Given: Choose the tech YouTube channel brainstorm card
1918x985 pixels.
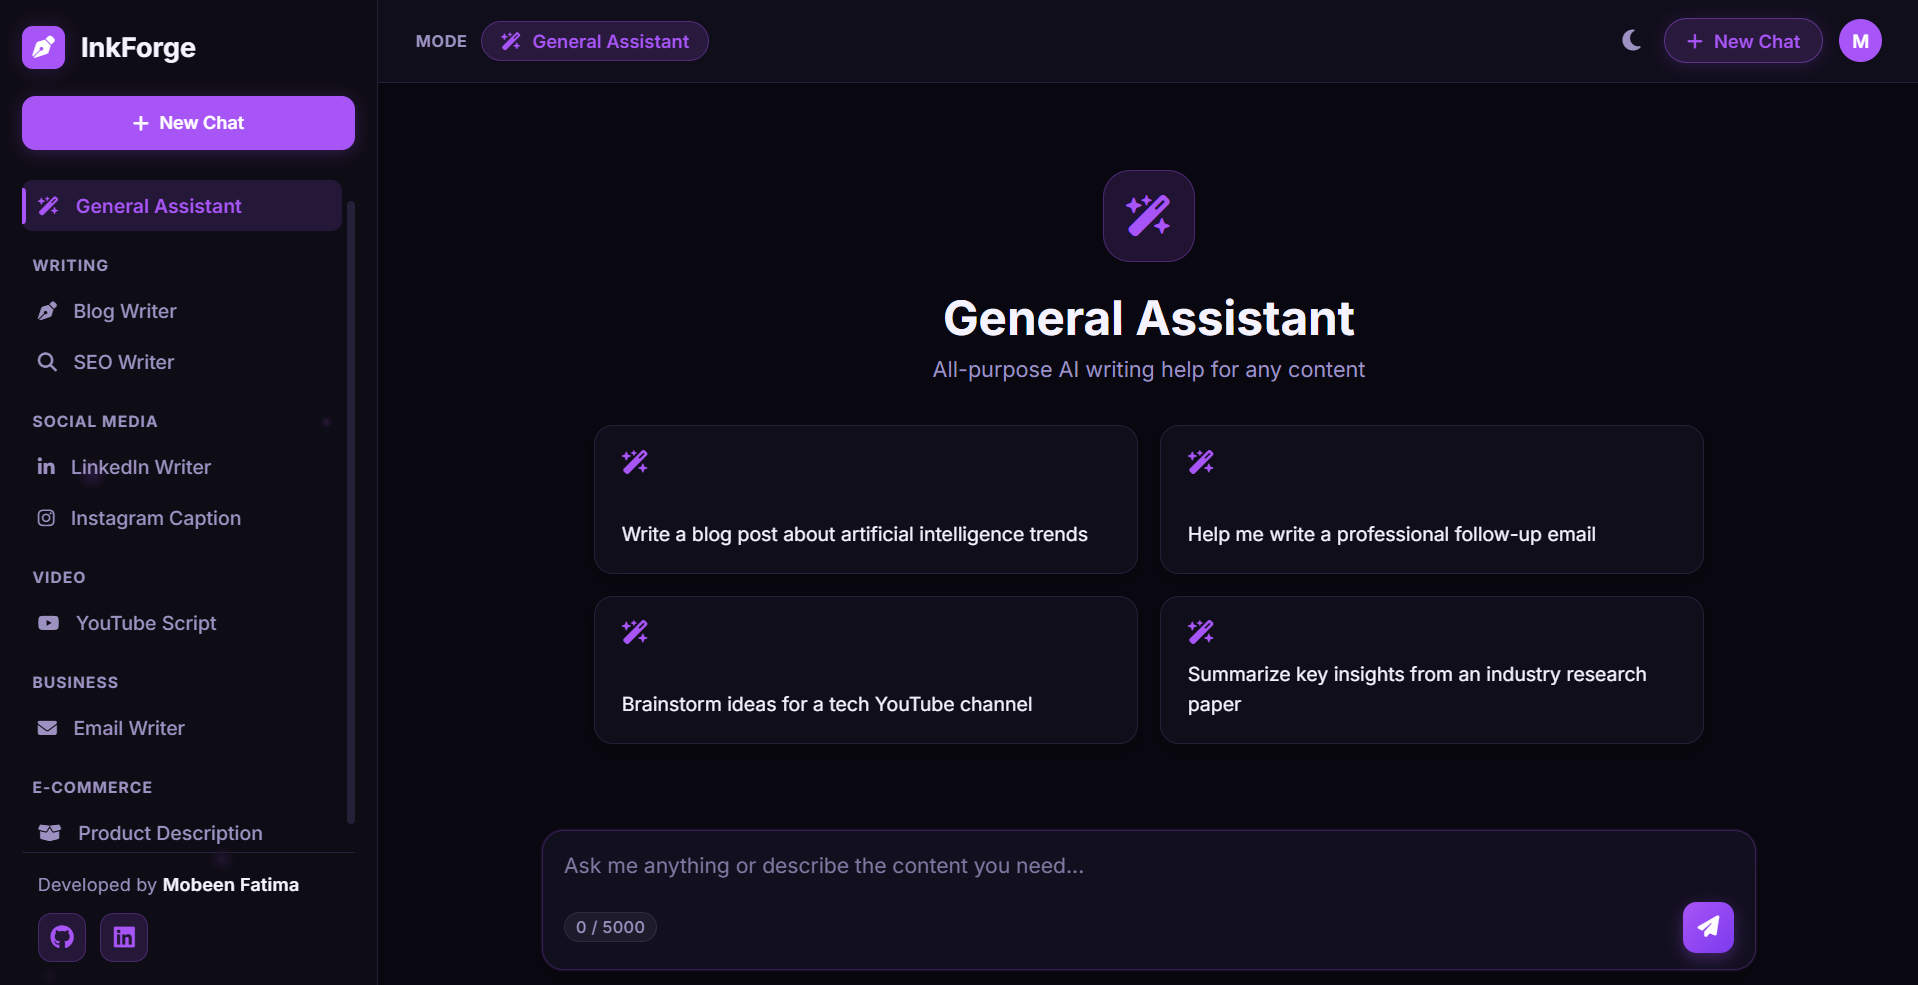Looking at the screenshot, I should (865, 670).
